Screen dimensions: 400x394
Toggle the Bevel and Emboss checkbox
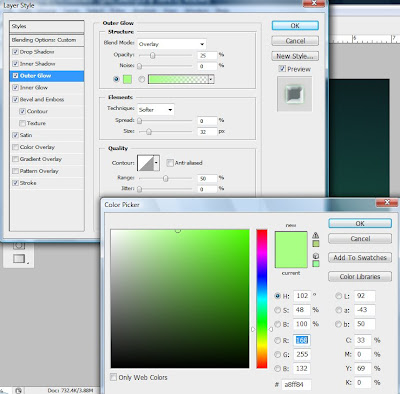point(15,99)
